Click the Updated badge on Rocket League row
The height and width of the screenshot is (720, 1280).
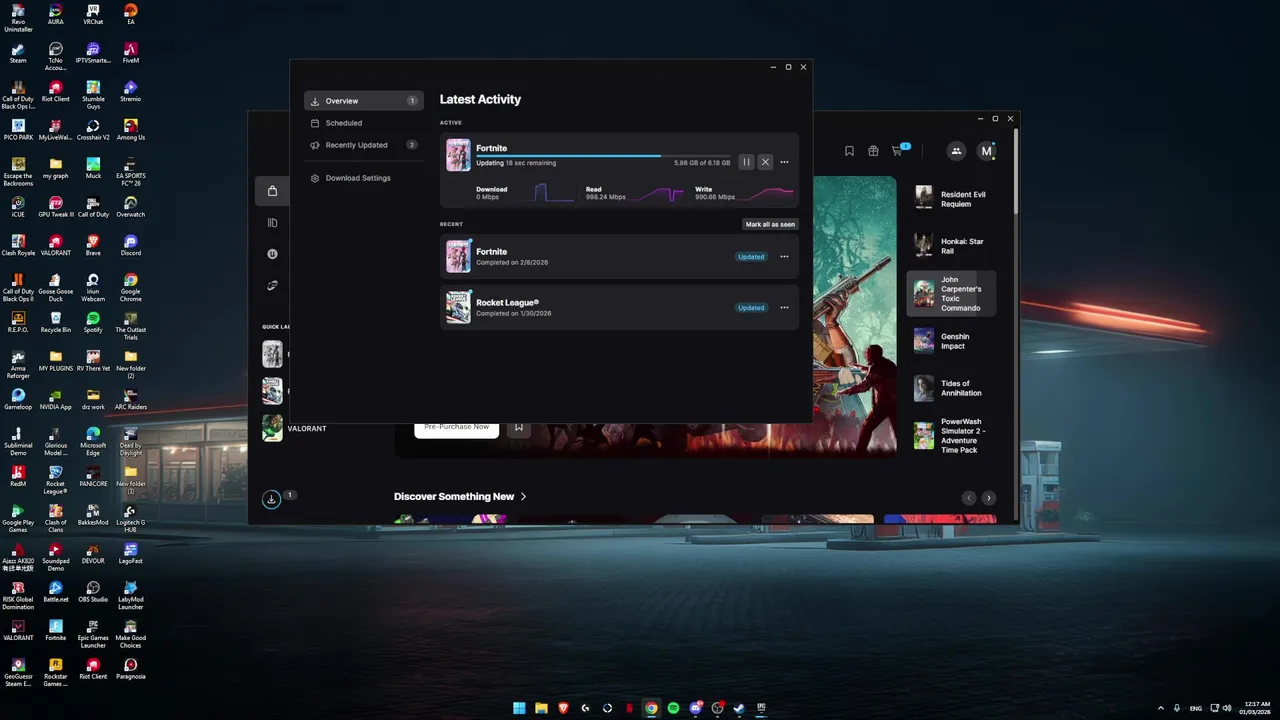(751, 308)
